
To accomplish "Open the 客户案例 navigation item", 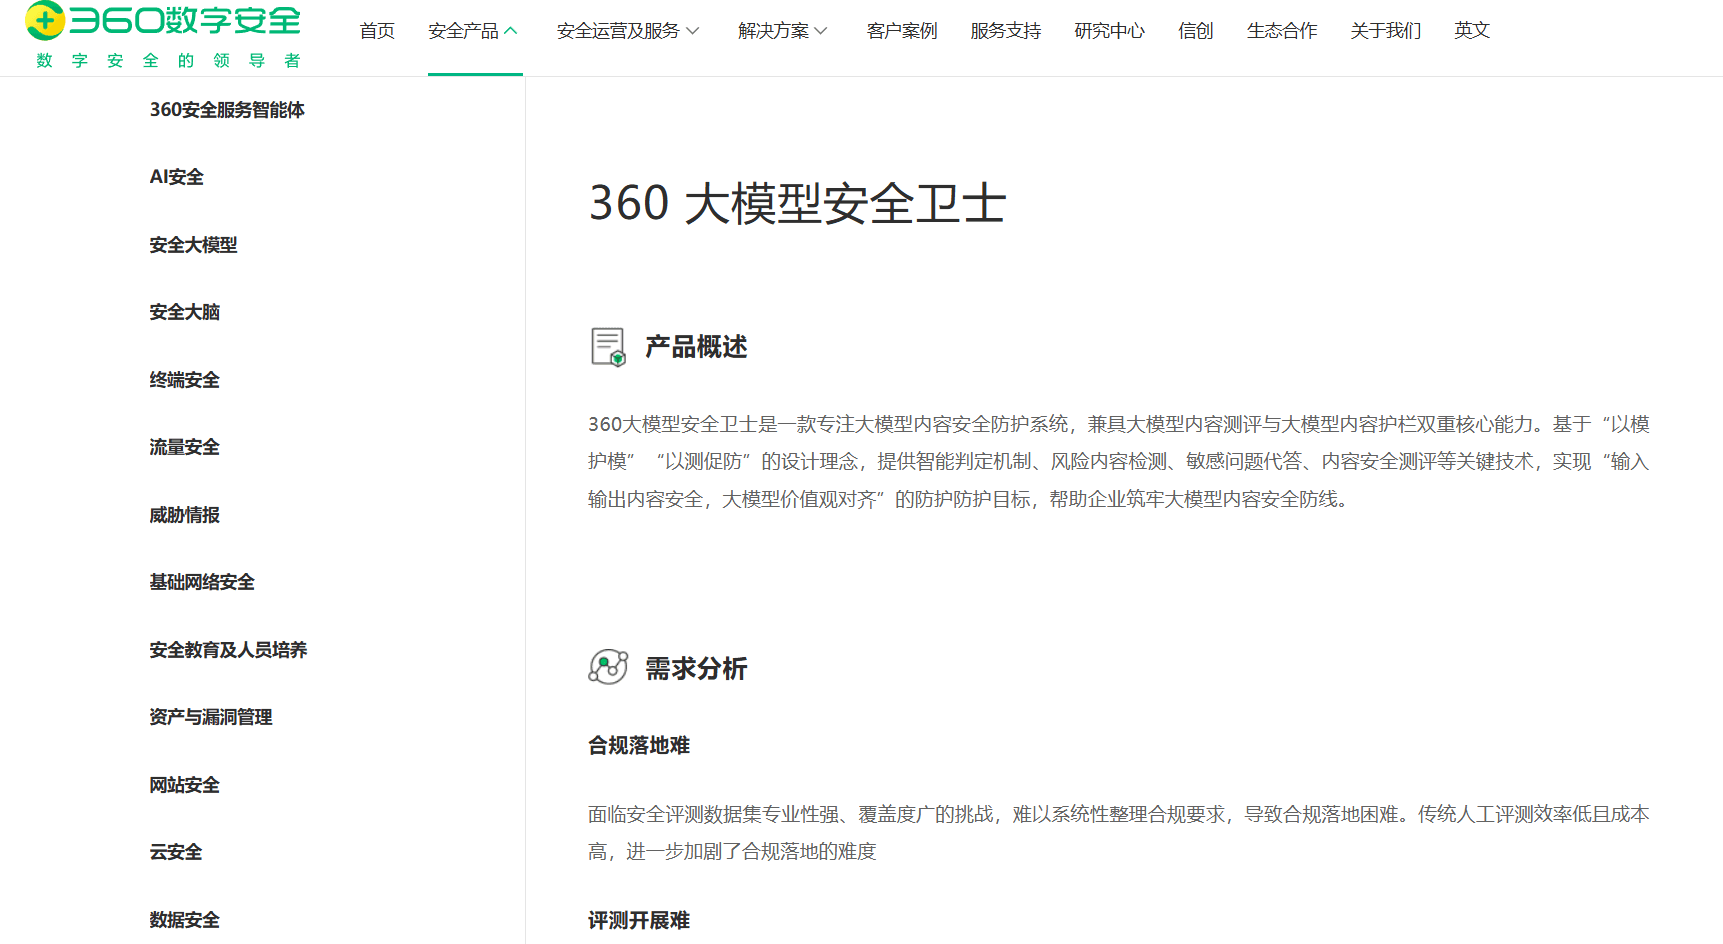I will click(902, 31).
